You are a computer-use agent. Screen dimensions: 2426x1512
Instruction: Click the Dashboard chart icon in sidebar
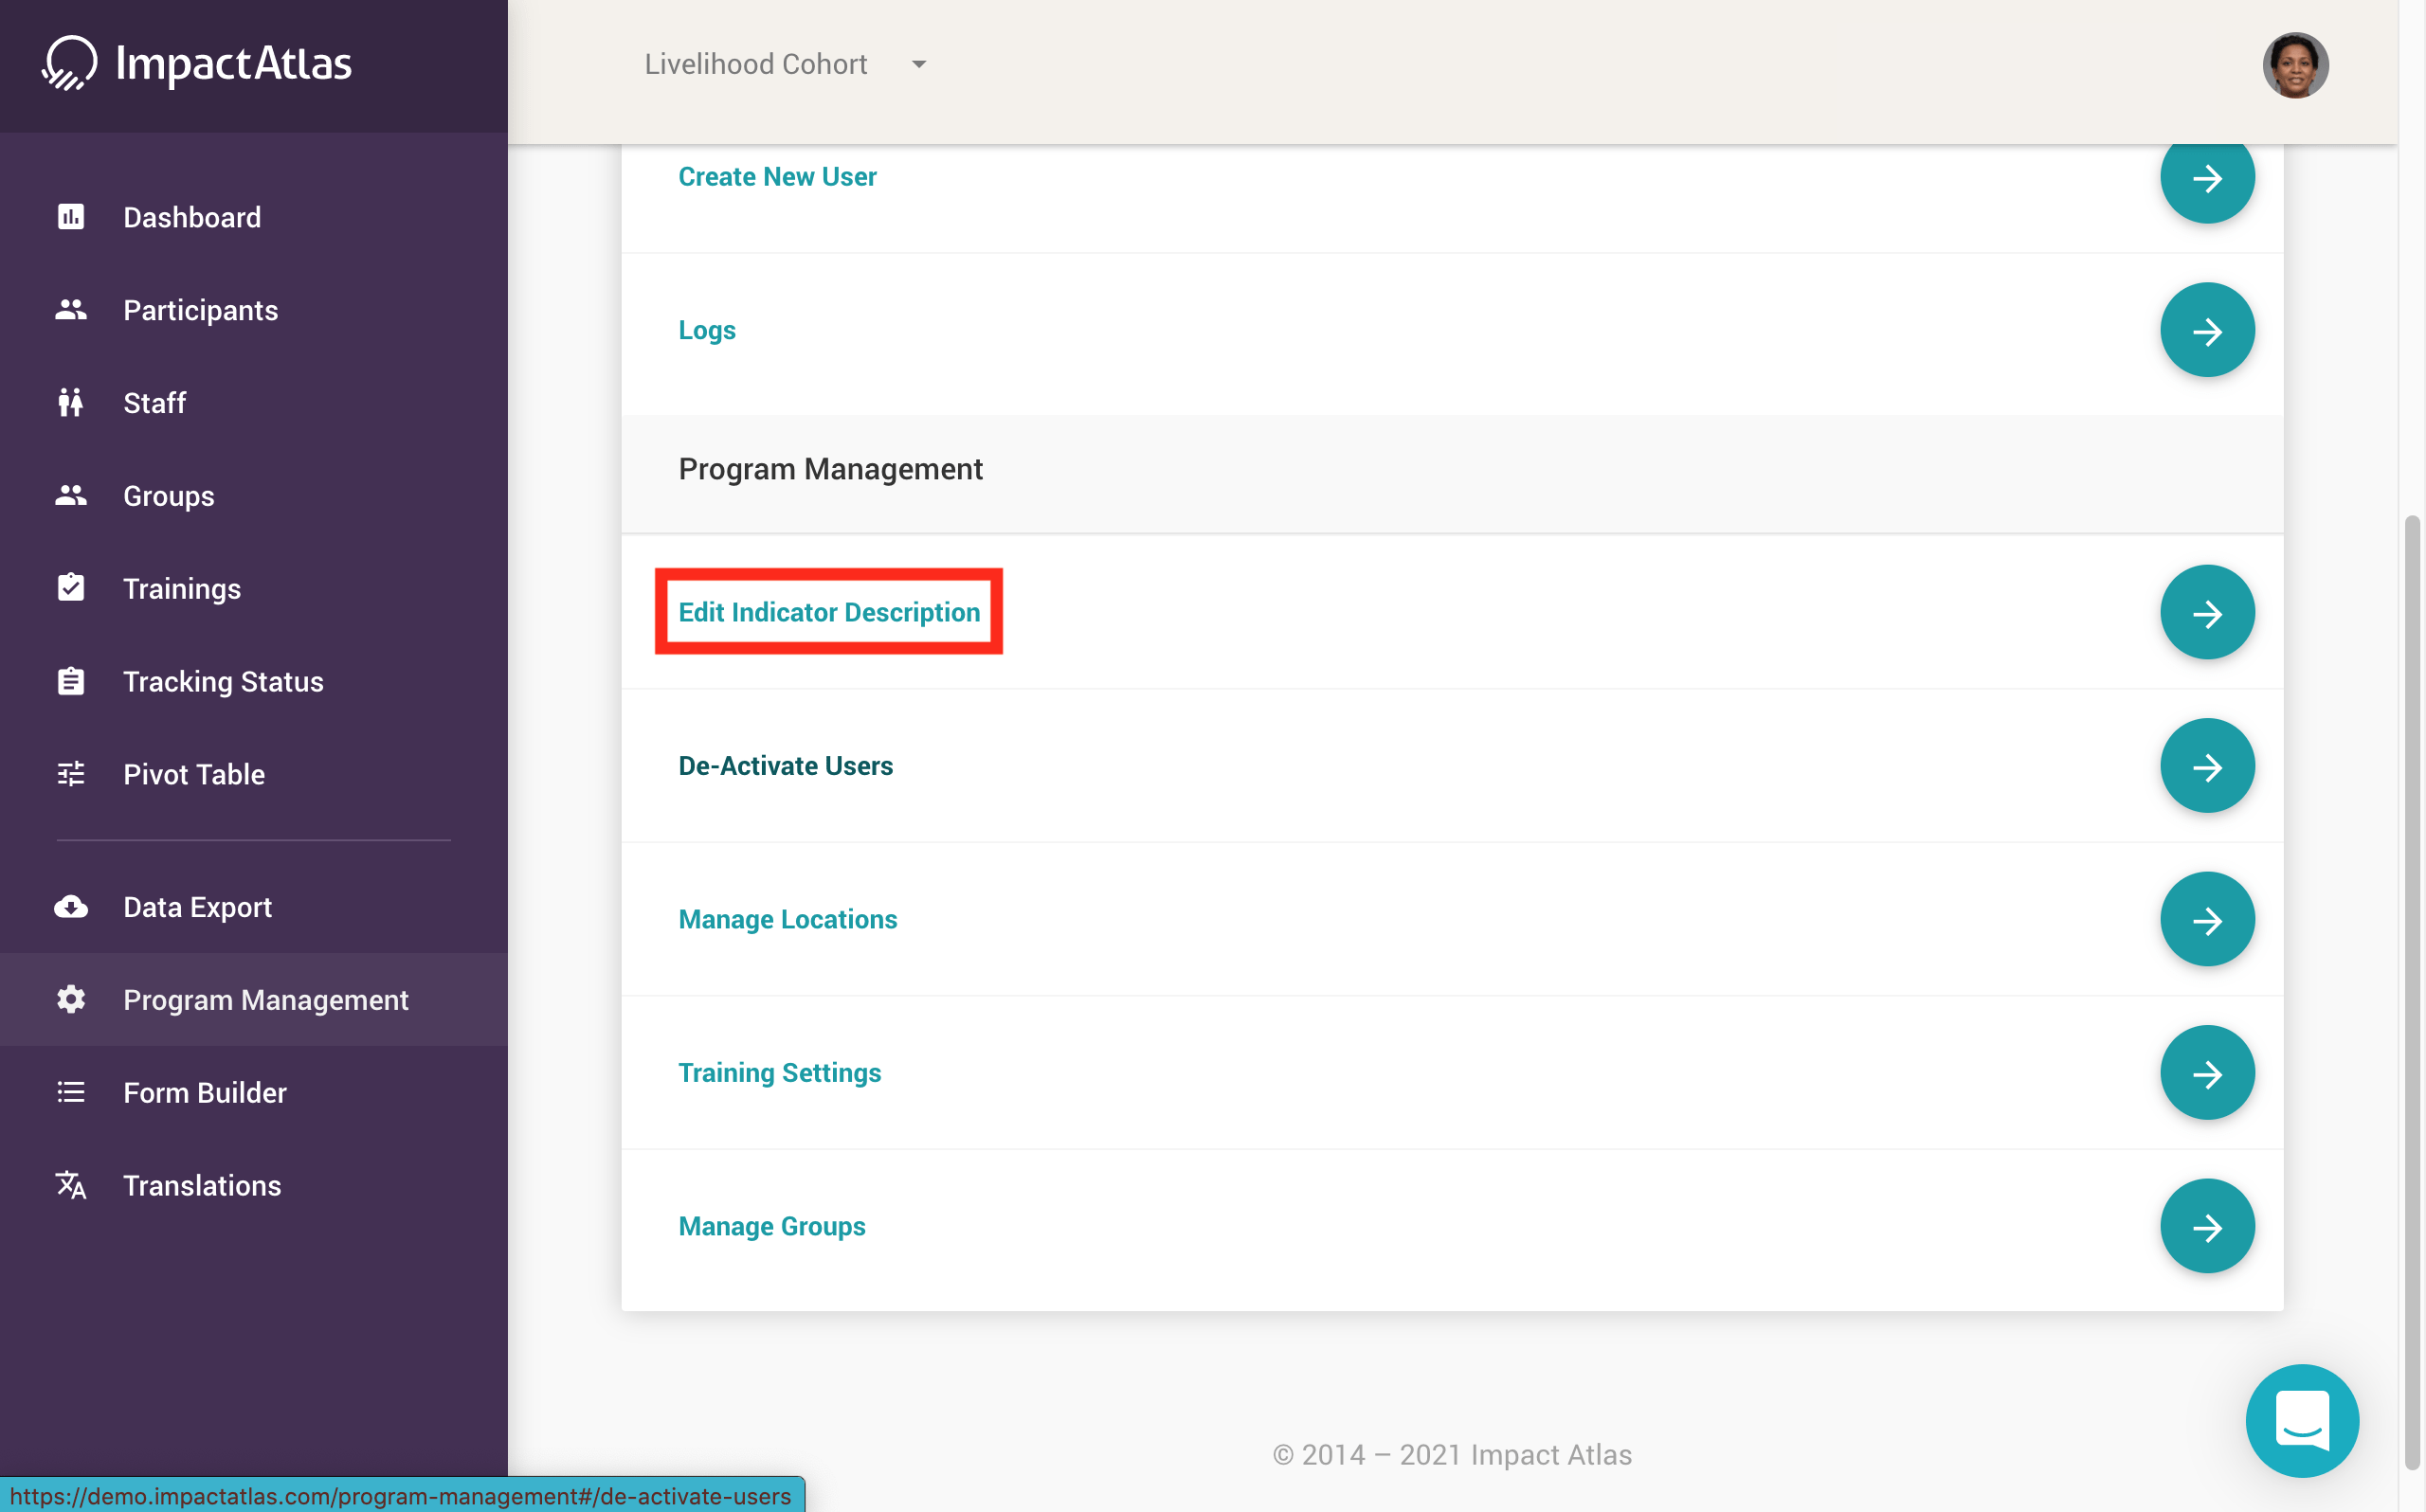(71, 217)
